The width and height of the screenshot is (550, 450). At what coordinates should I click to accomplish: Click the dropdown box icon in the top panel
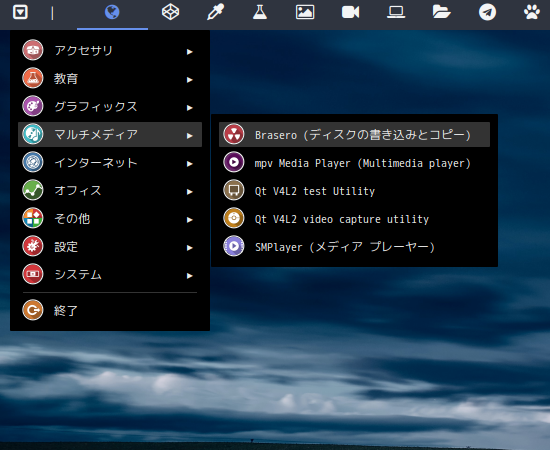[20, 13]
